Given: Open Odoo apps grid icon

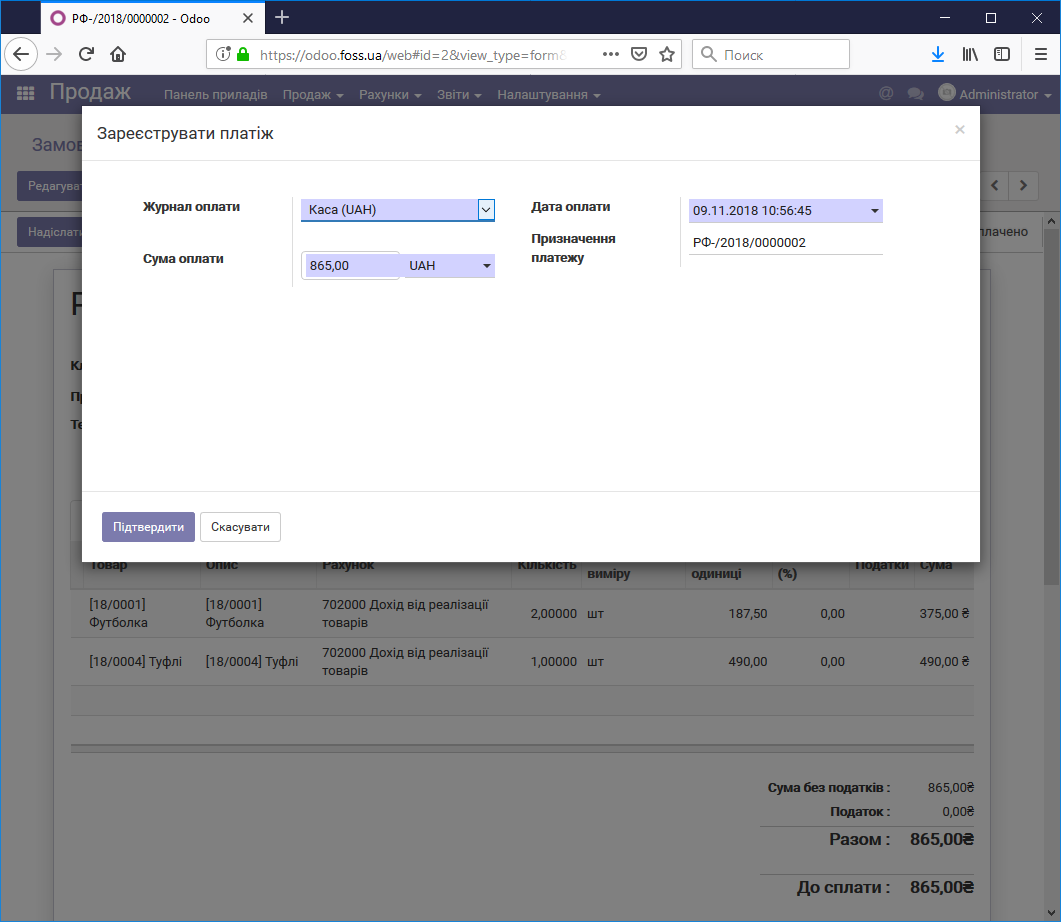Looking at the screenshot, I should coord(25,93).
